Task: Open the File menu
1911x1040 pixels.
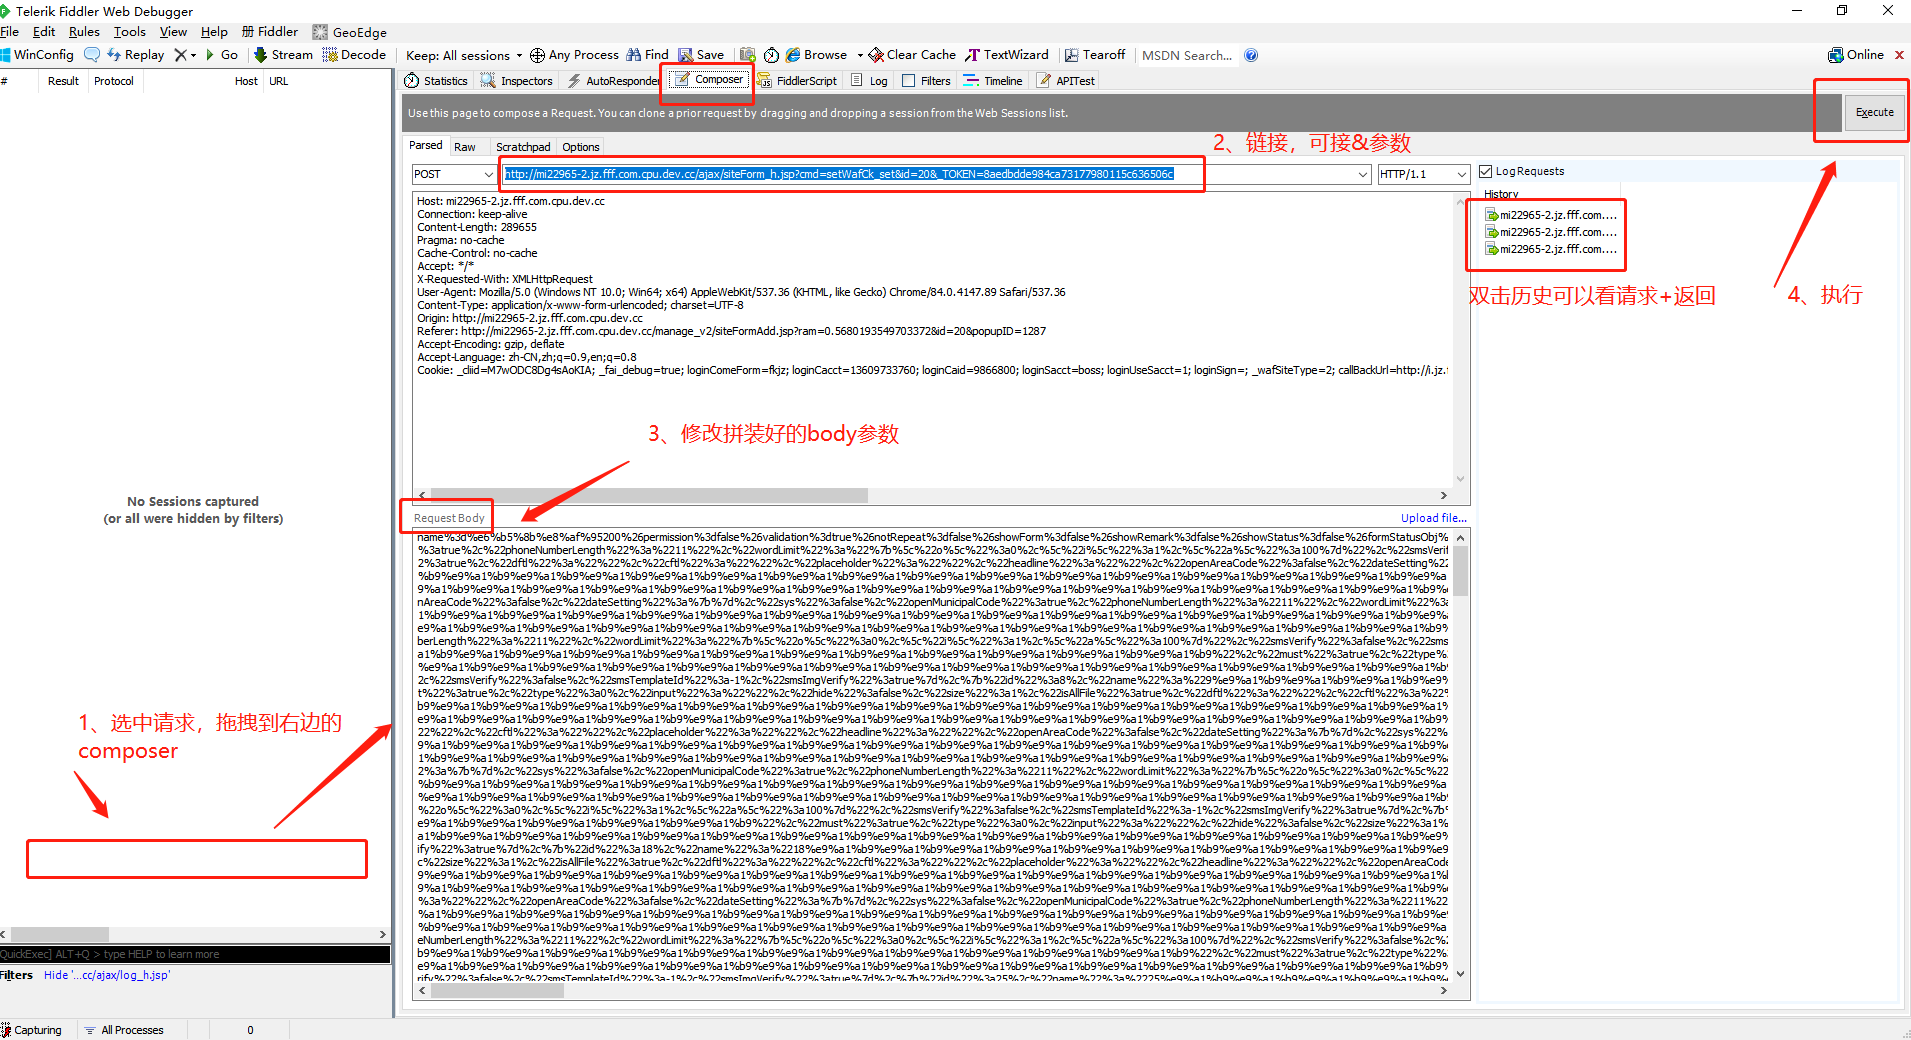Action: [x=10, y=32]
